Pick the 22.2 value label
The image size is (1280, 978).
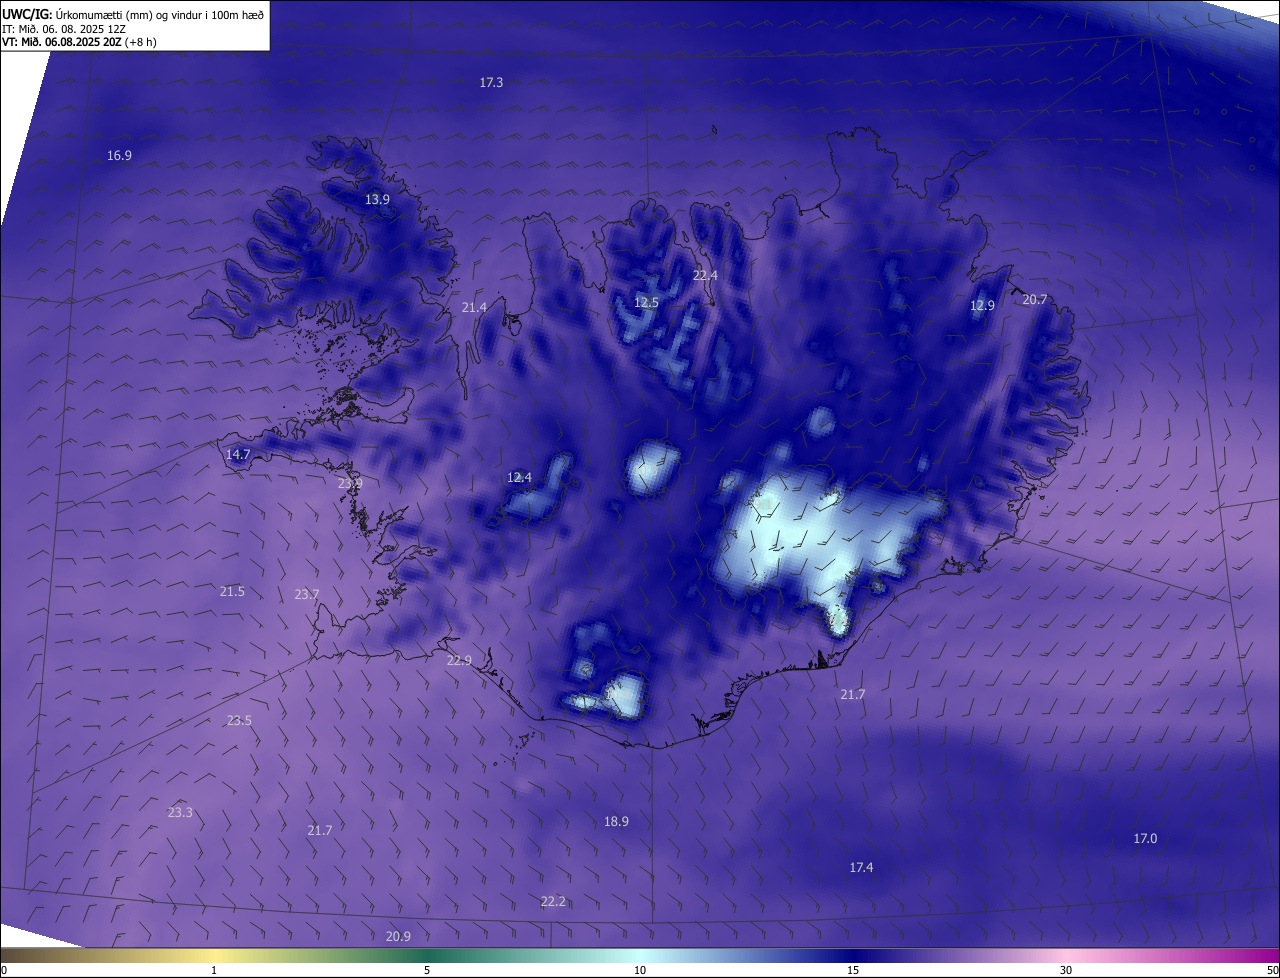[x=553, y=902]
